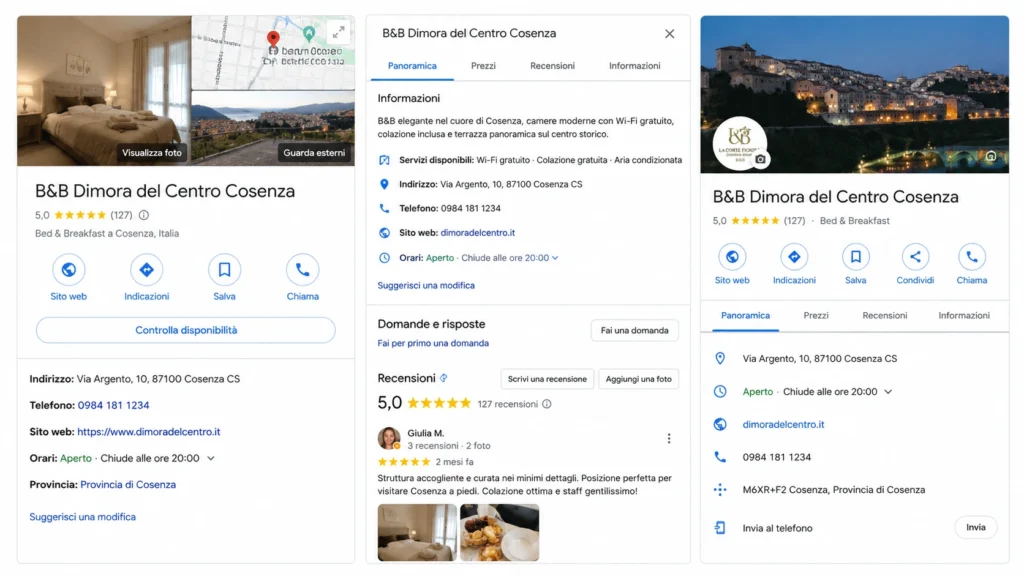Expand opening hours in left card
The image size is (1024, 576).
(211, 458)
